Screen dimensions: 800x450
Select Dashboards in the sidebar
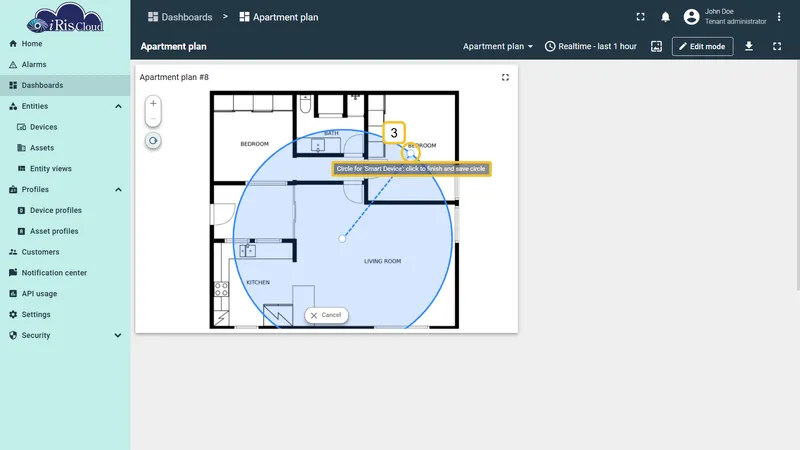[65, 85]
